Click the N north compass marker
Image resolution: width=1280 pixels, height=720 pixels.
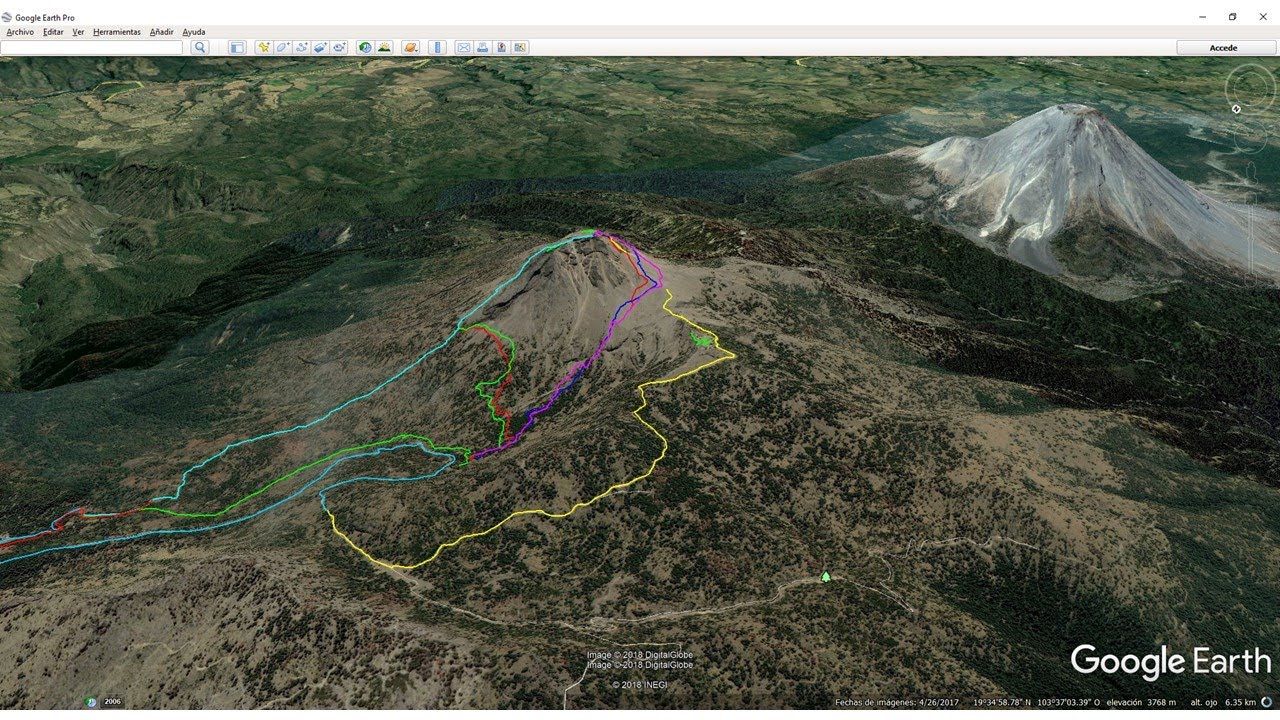tap(1236, 108)
